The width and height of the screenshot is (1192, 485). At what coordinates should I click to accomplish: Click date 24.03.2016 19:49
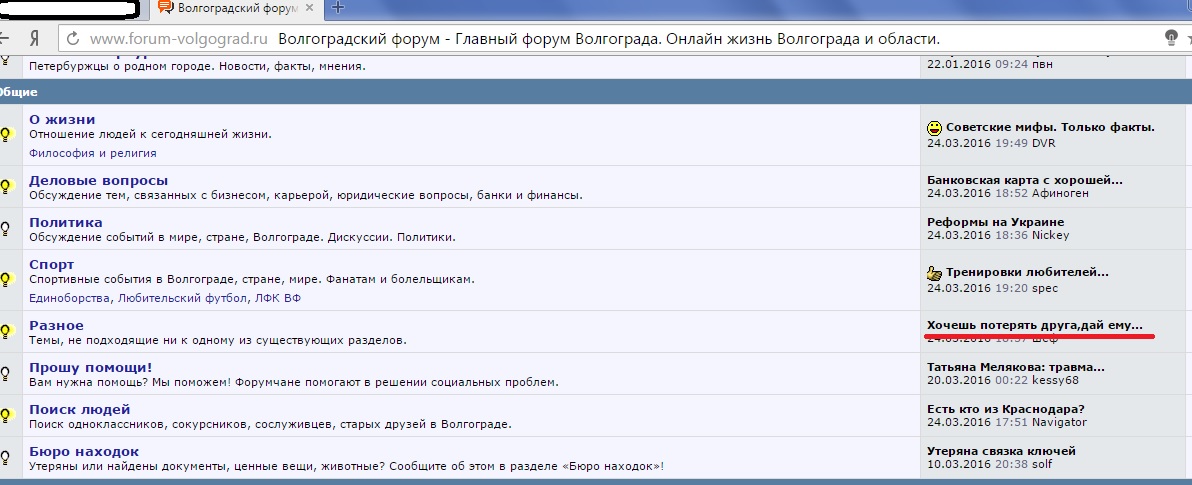tap(978, 143)
